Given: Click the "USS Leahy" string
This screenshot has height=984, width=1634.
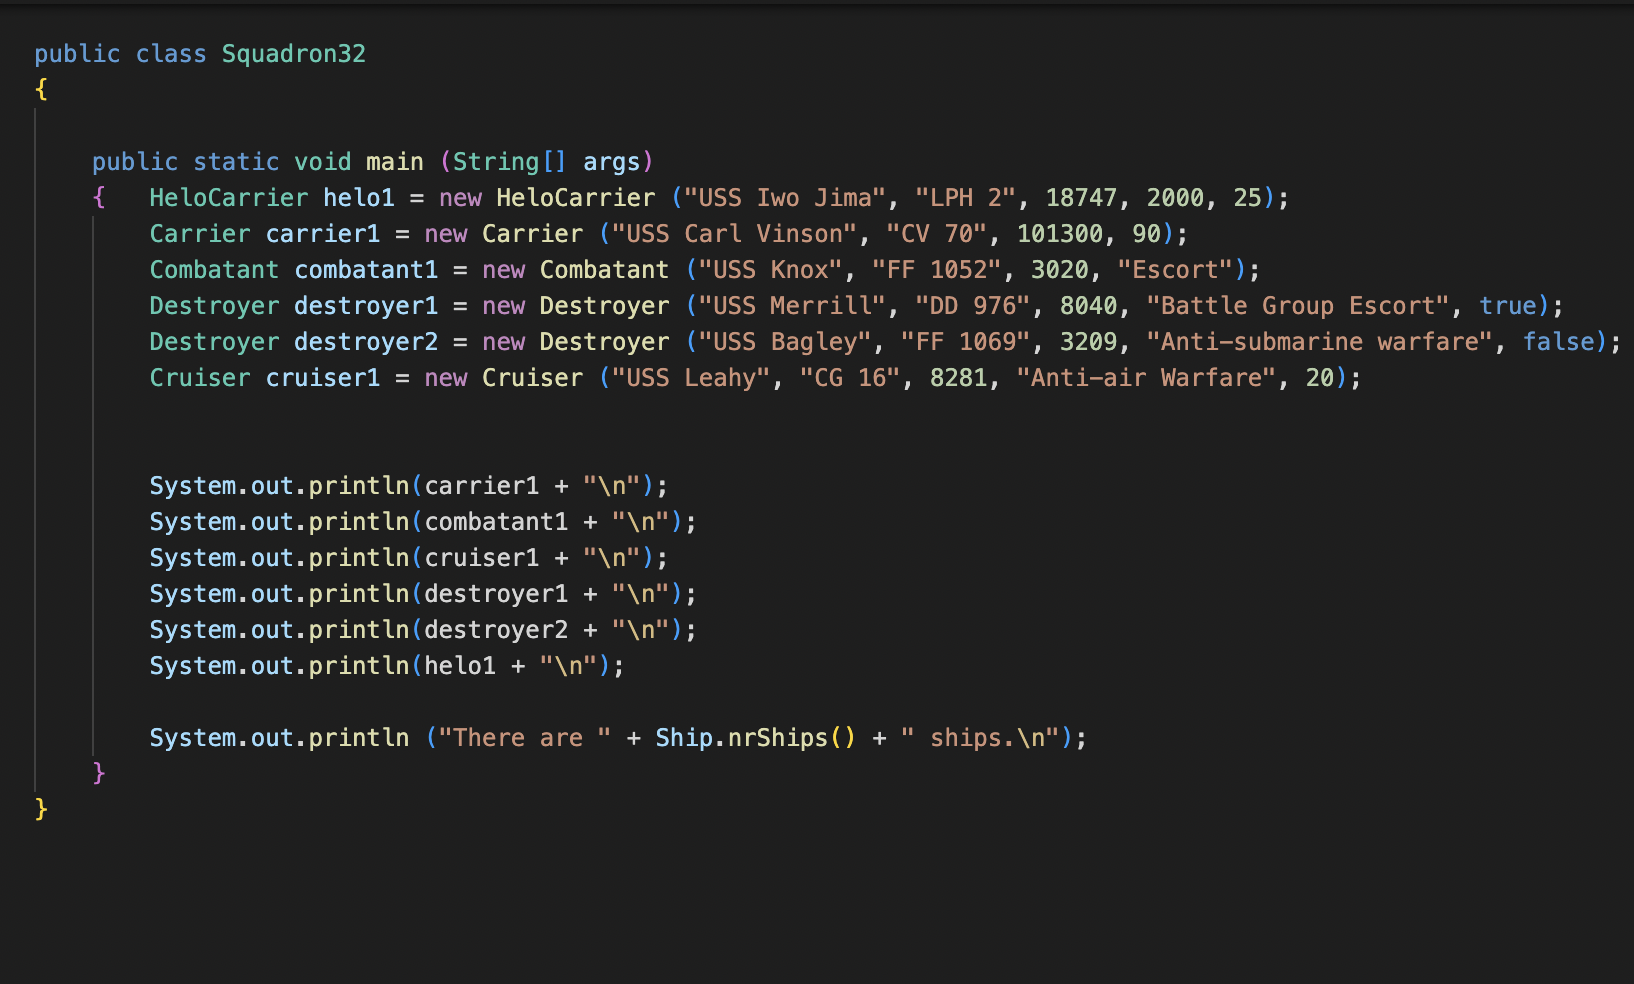Looking at the screenshot, I should 691,378.
